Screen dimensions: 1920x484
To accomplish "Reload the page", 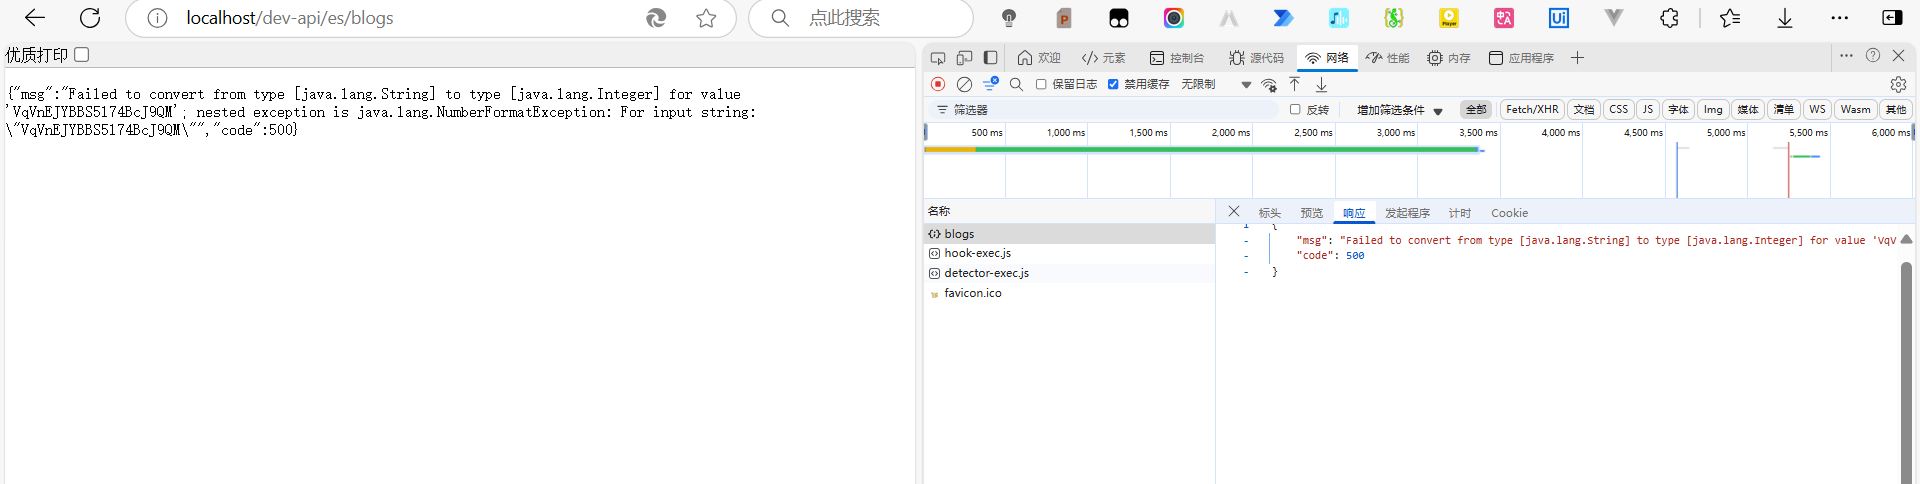I will (90, 18).
